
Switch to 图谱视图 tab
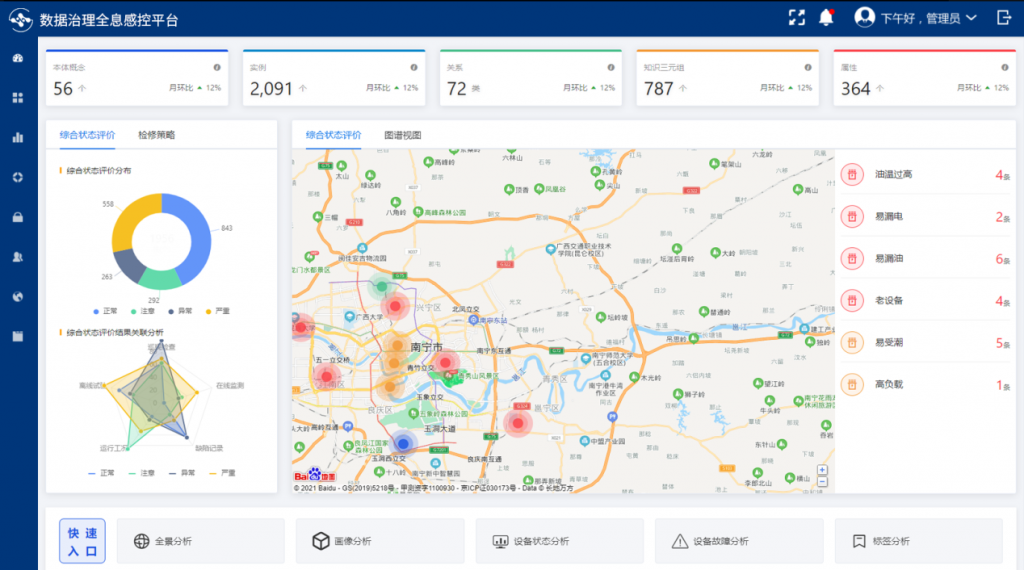click(x=403, y=134)
